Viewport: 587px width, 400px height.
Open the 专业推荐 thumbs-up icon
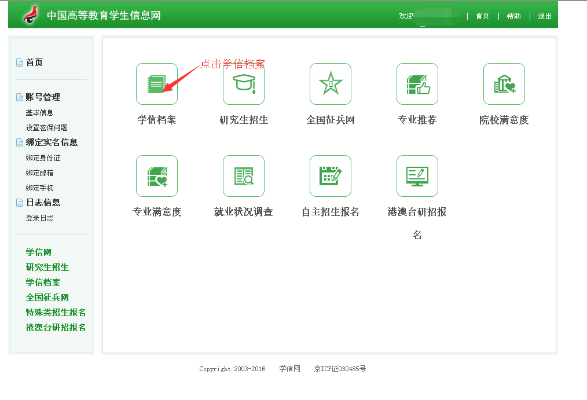coord(417,84)
